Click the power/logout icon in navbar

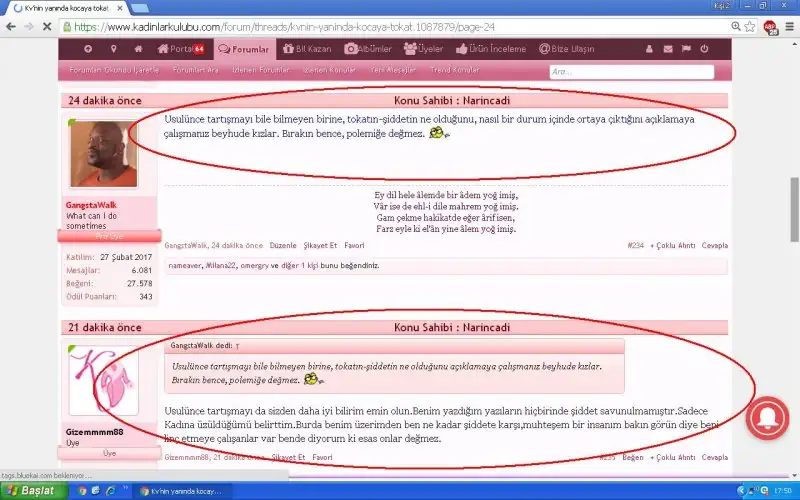704,48
